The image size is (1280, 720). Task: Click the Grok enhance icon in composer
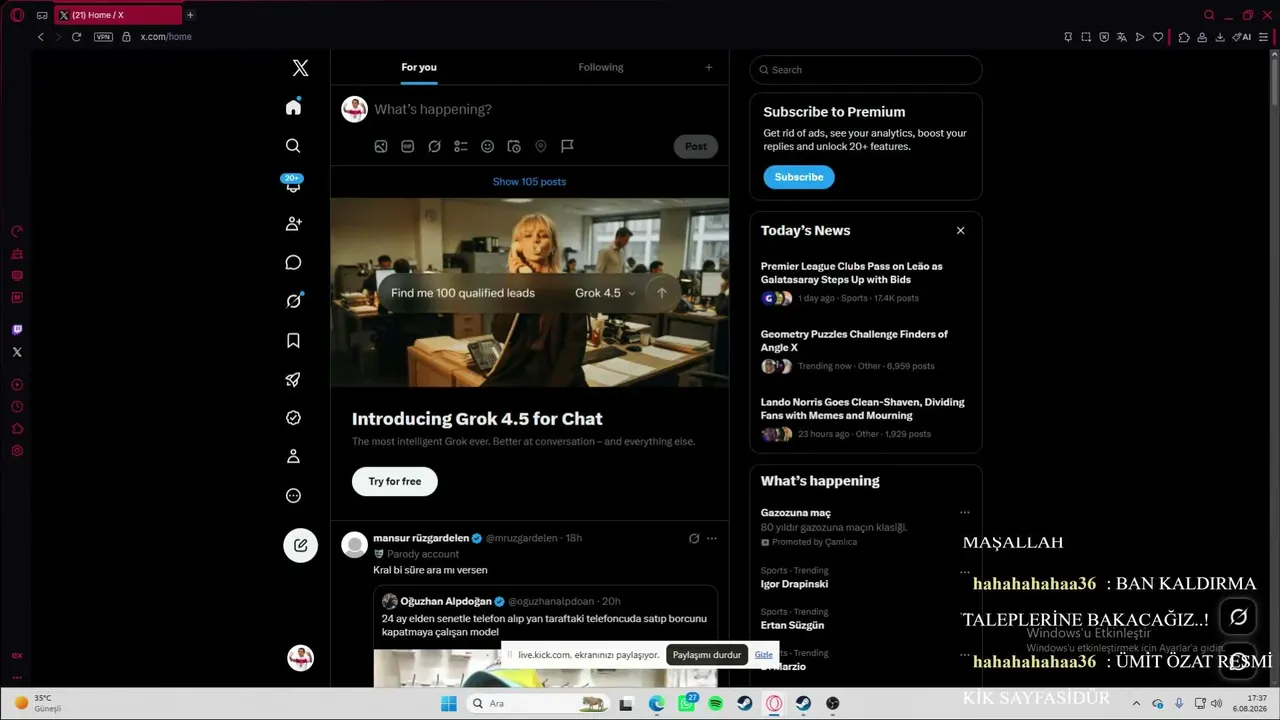[x=434, y=146]
